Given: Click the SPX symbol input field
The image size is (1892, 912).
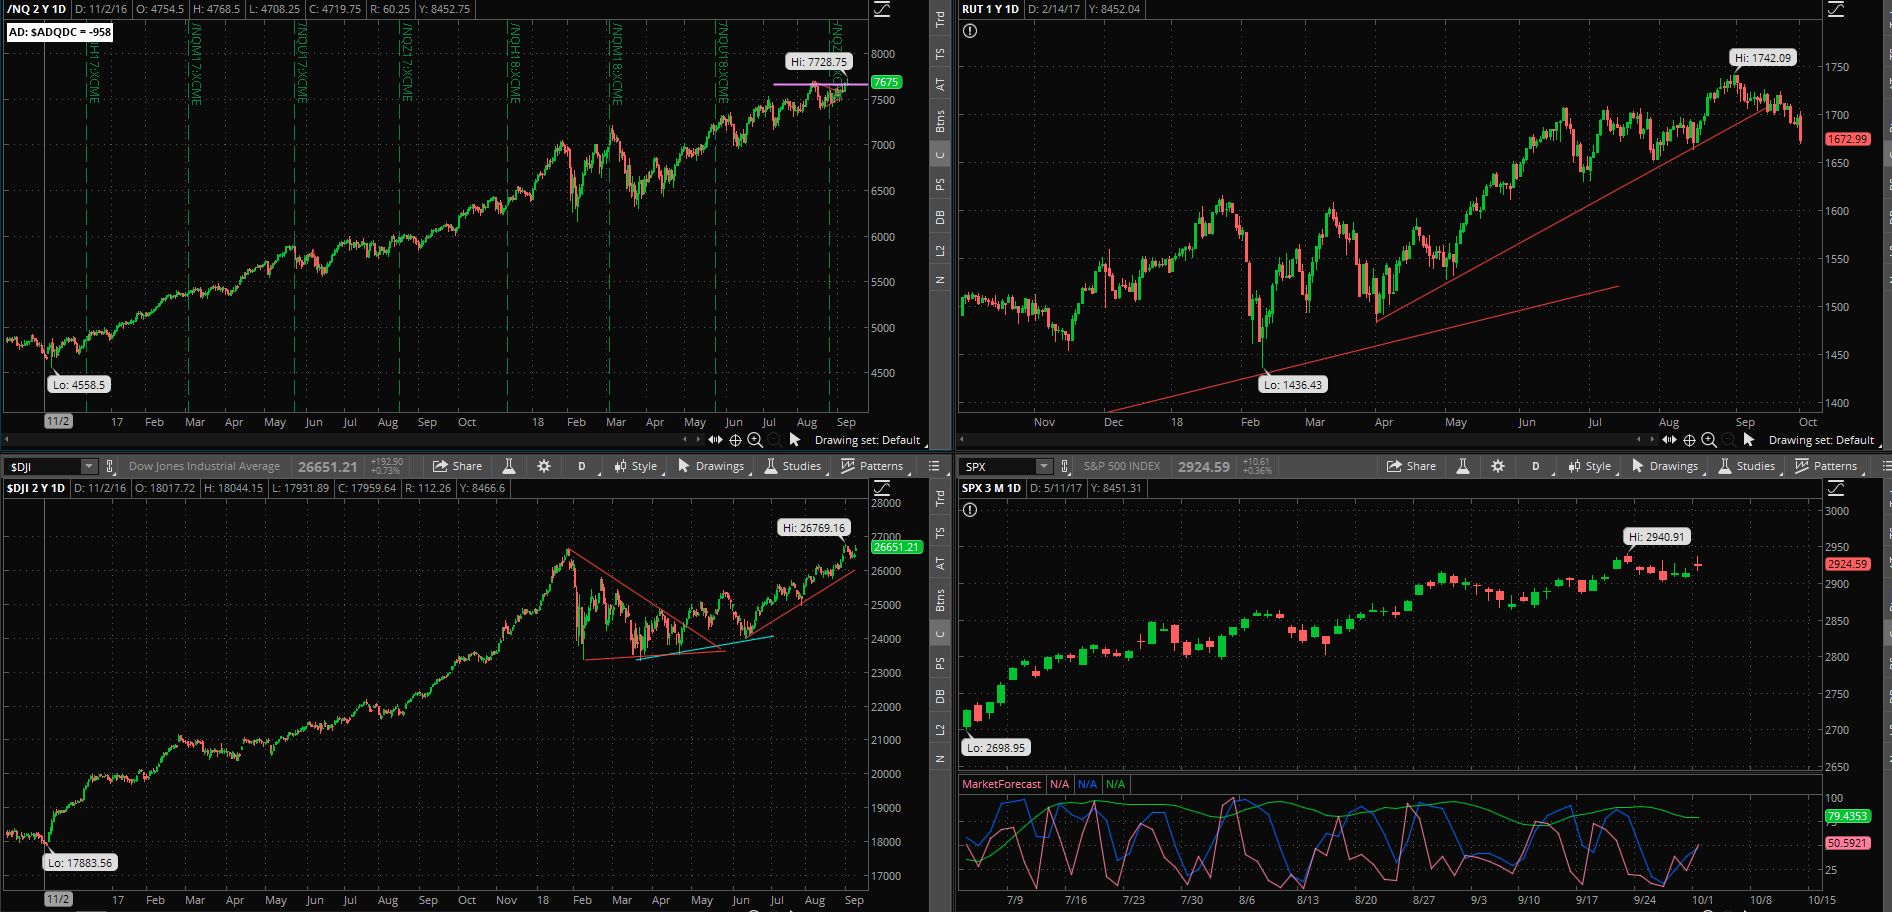Looking at the screenshot, I should (998, 466).
